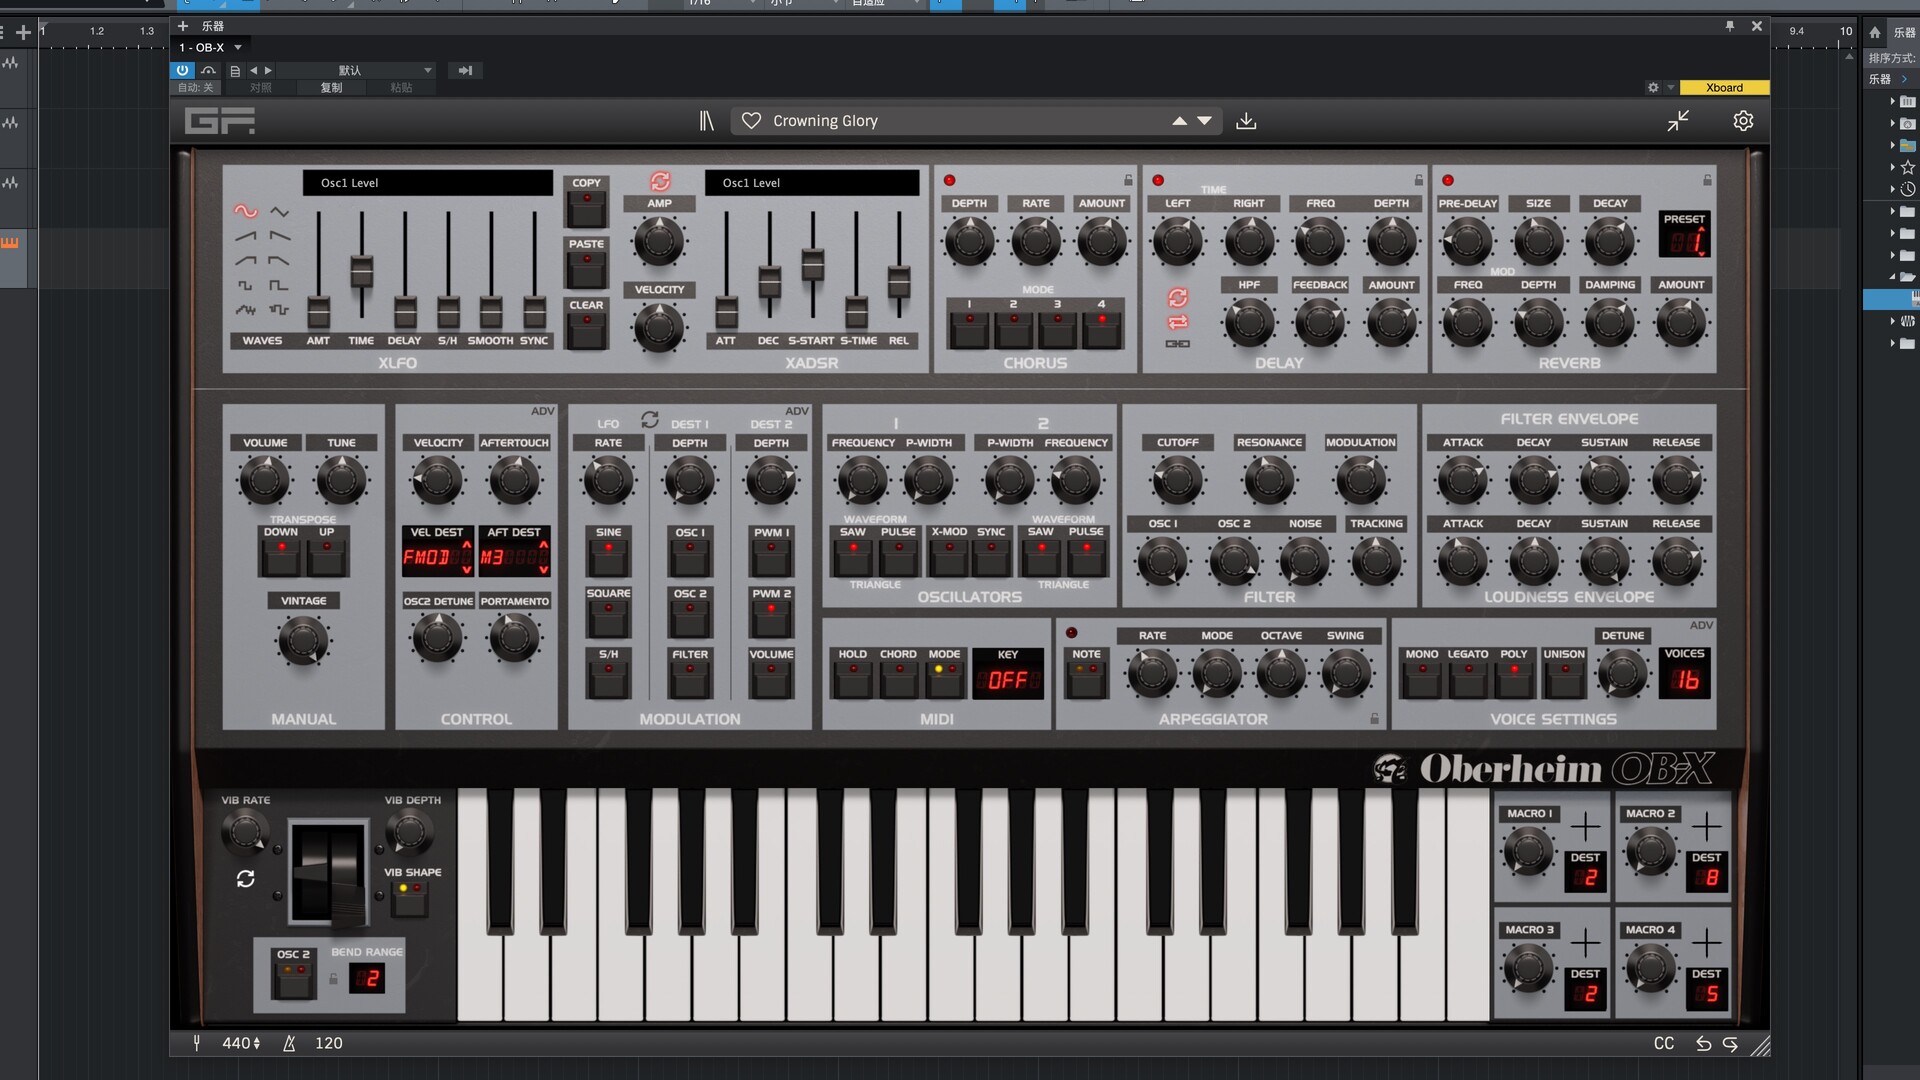Save preset using the download icon
This screenshot has height=1080, width=1920.
[x=1246, y=121]
